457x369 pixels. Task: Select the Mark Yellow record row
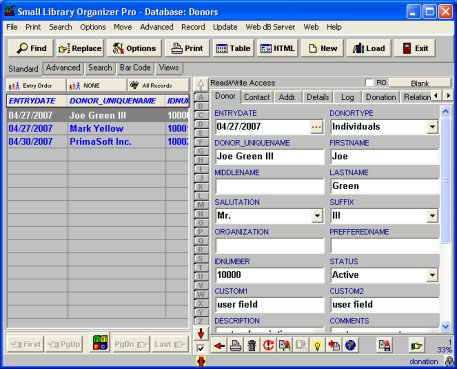point(98,129)
